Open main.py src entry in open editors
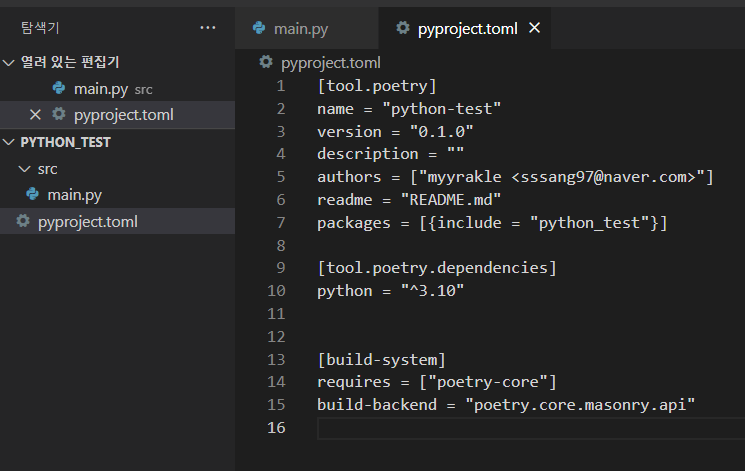This screenshot has width=745, height=471. (100, 89)
